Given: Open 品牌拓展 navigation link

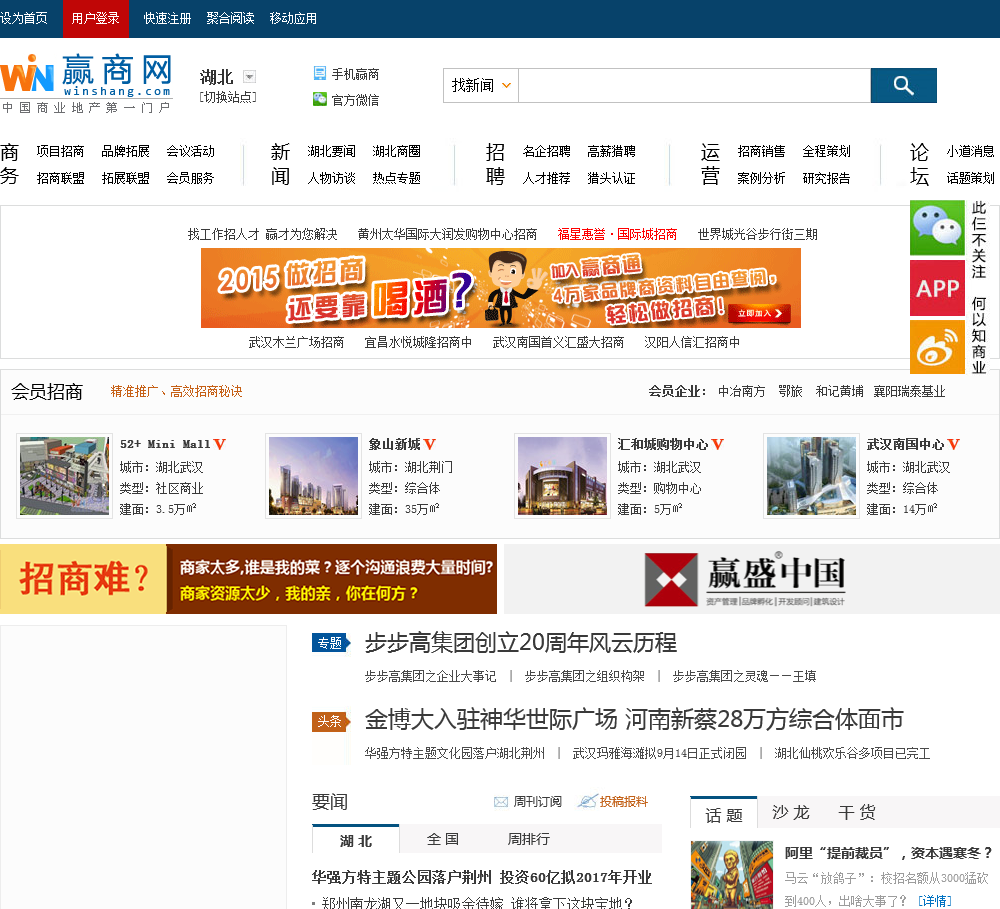Looking at the screenshot, I should (x=126, y=151).
